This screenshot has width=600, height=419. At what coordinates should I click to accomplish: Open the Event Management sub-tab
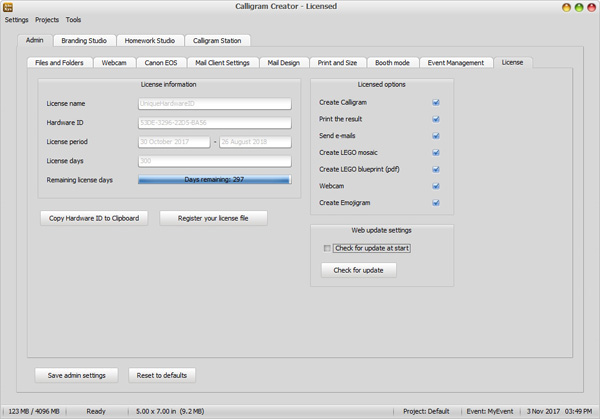456,63
